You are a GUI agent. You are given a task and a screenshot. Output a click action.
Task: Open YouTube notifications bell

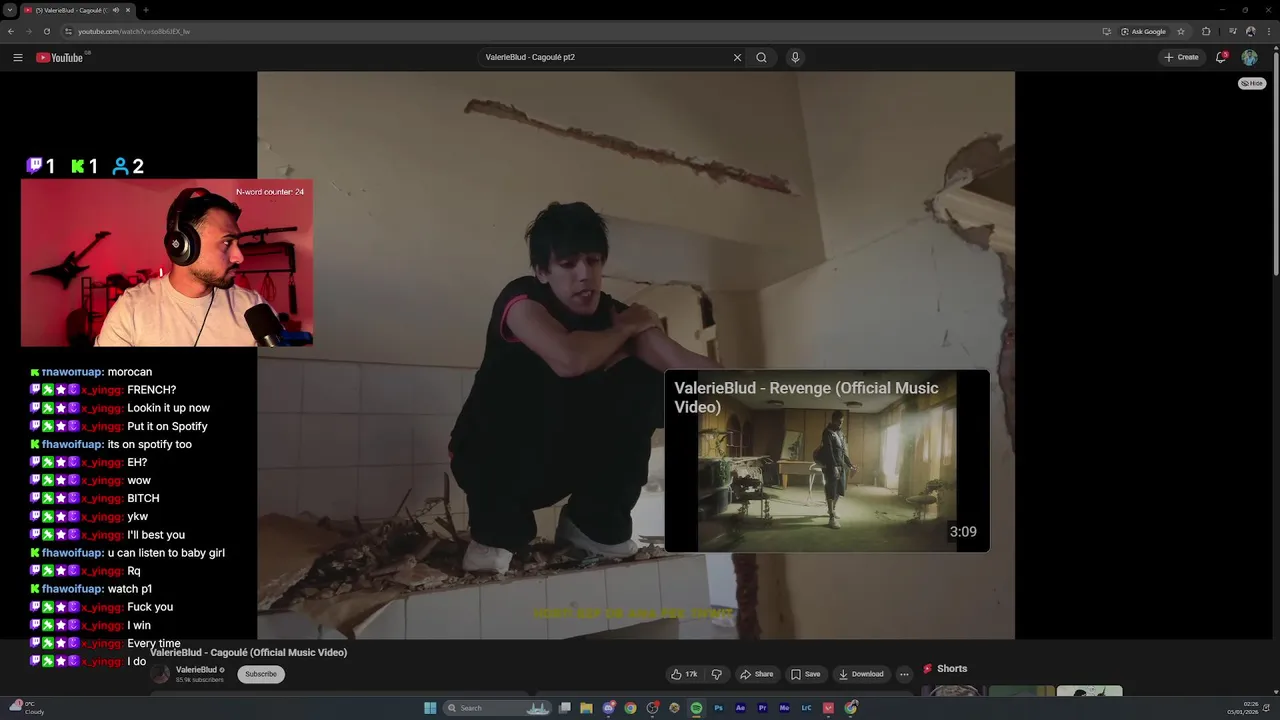click(1221, 57)
